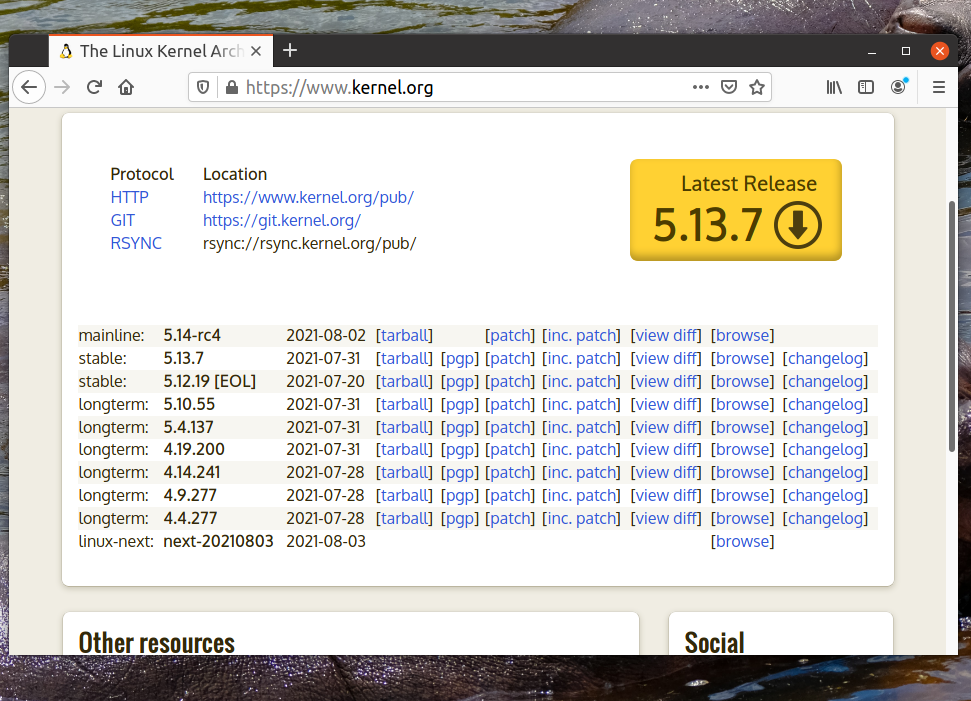
Task: Open pgp signature for stable 5.13.7
Action: click(459, 359)
